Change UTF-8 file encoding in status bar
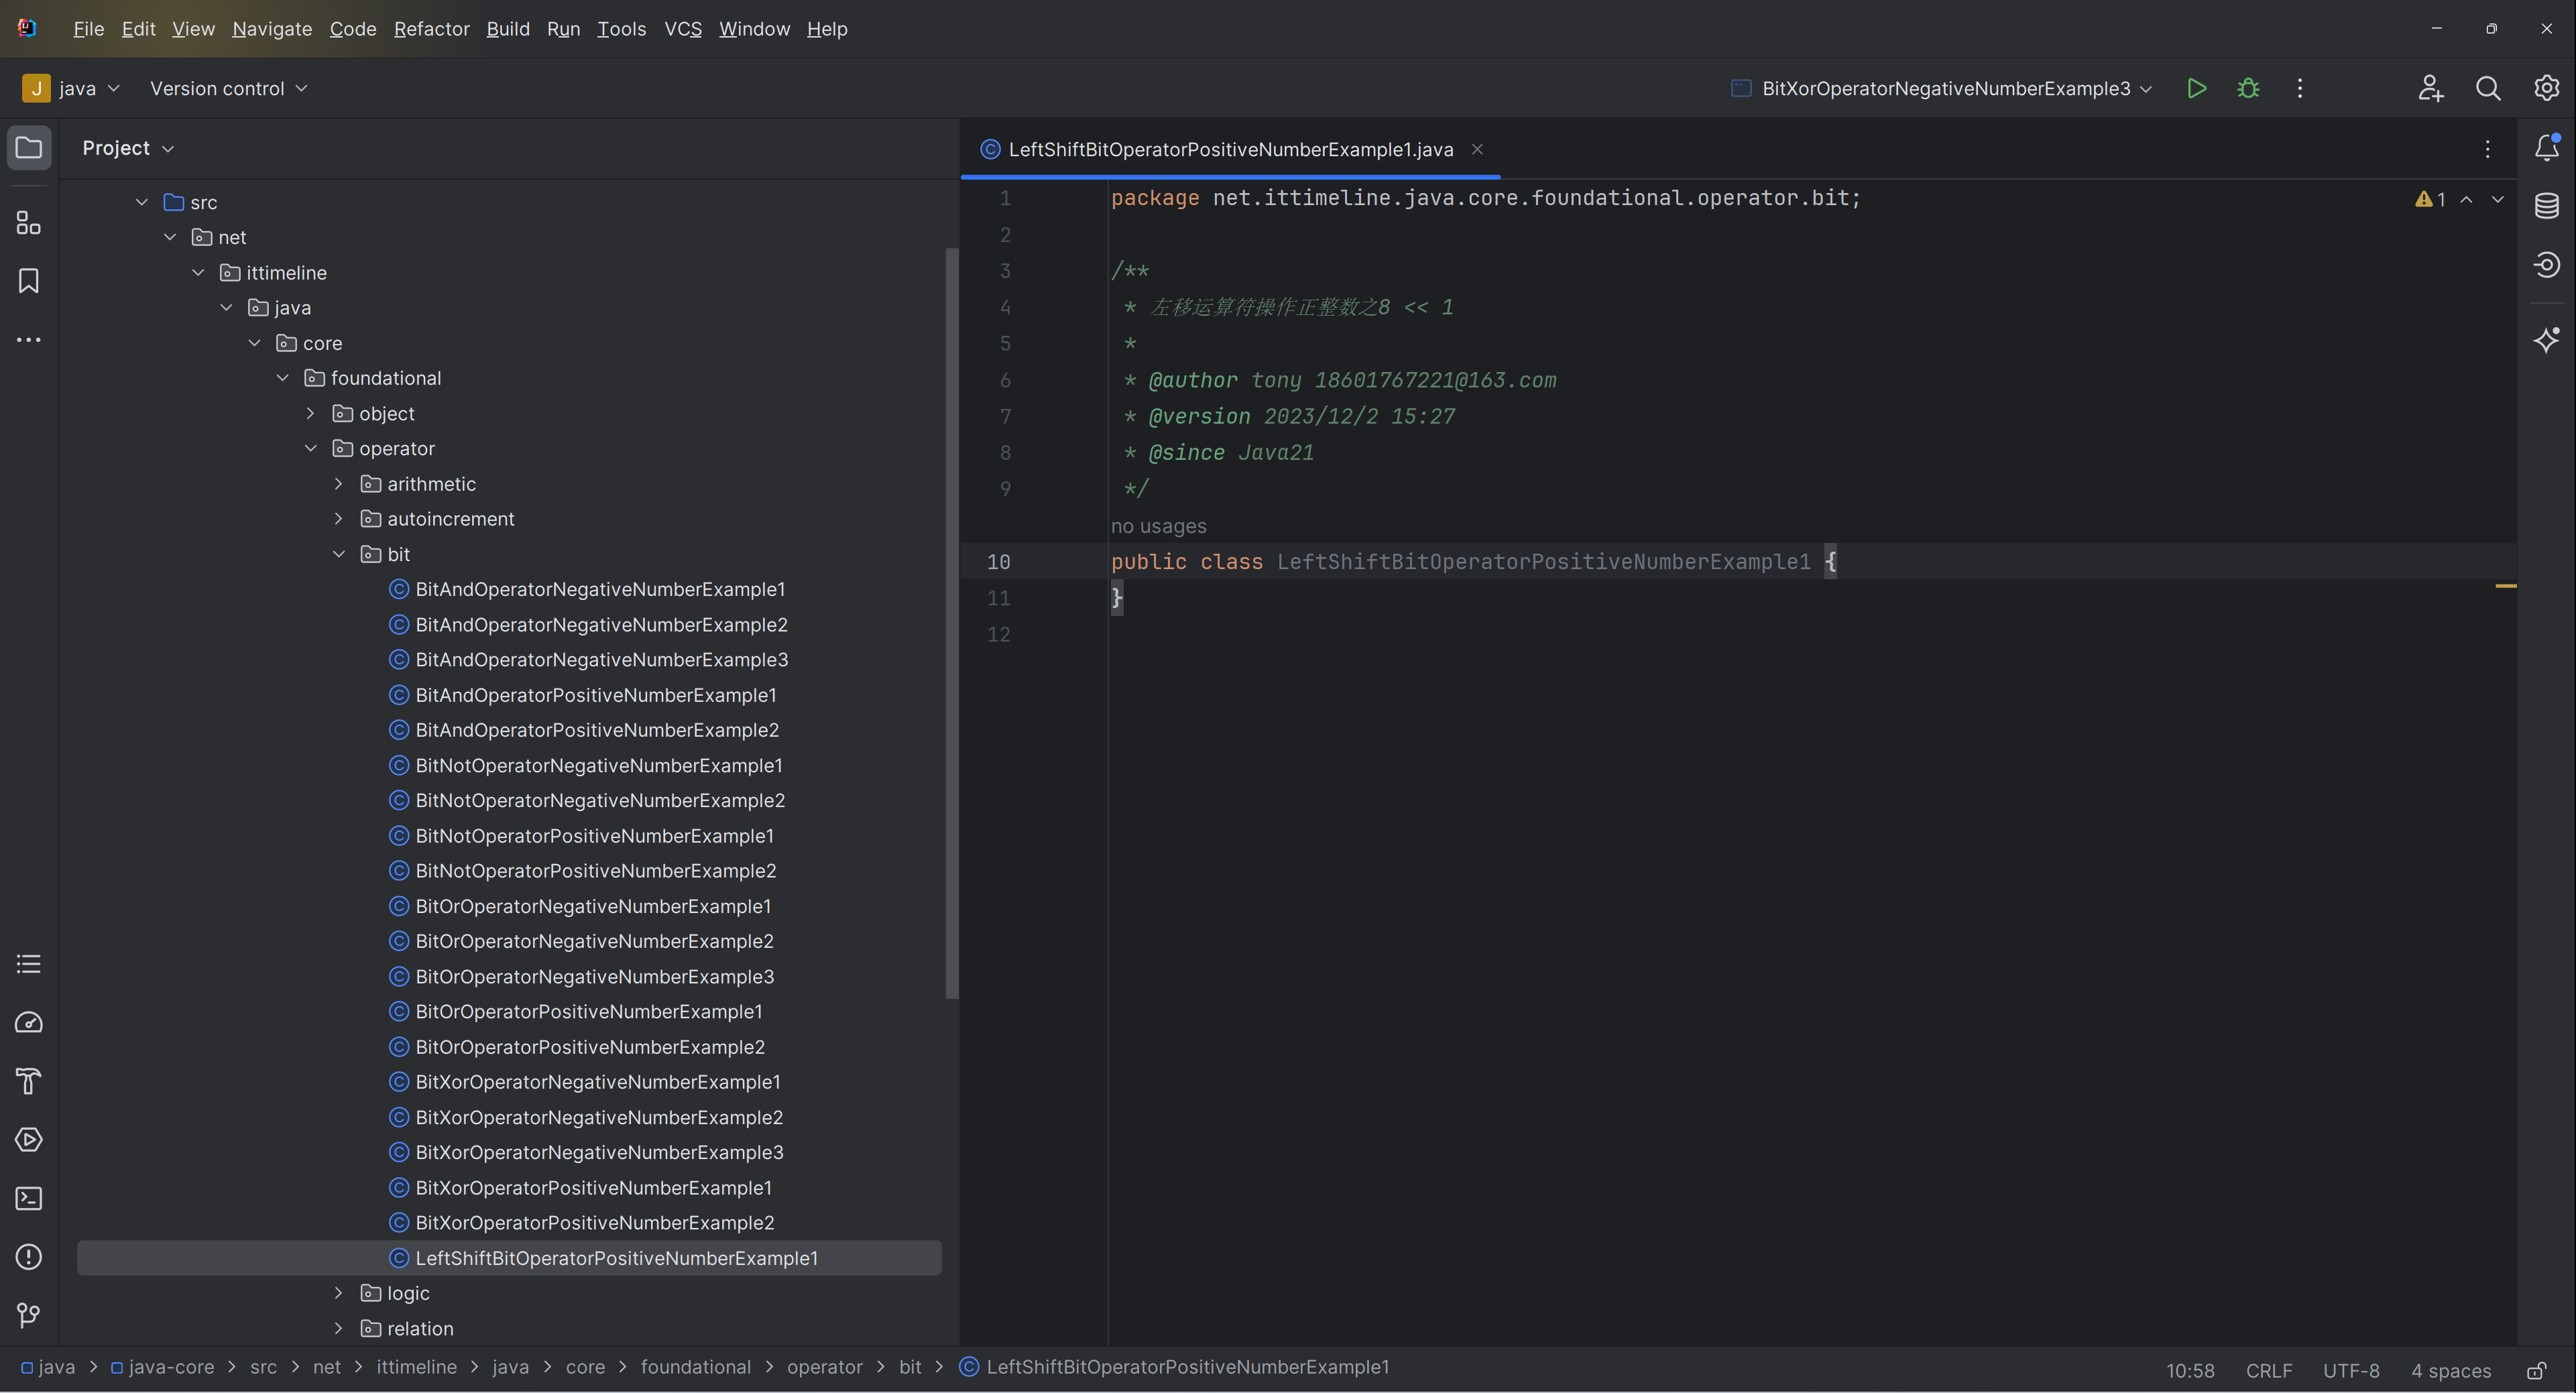This screenshot has height=1393, width=2576. tap(2350, 1370)
